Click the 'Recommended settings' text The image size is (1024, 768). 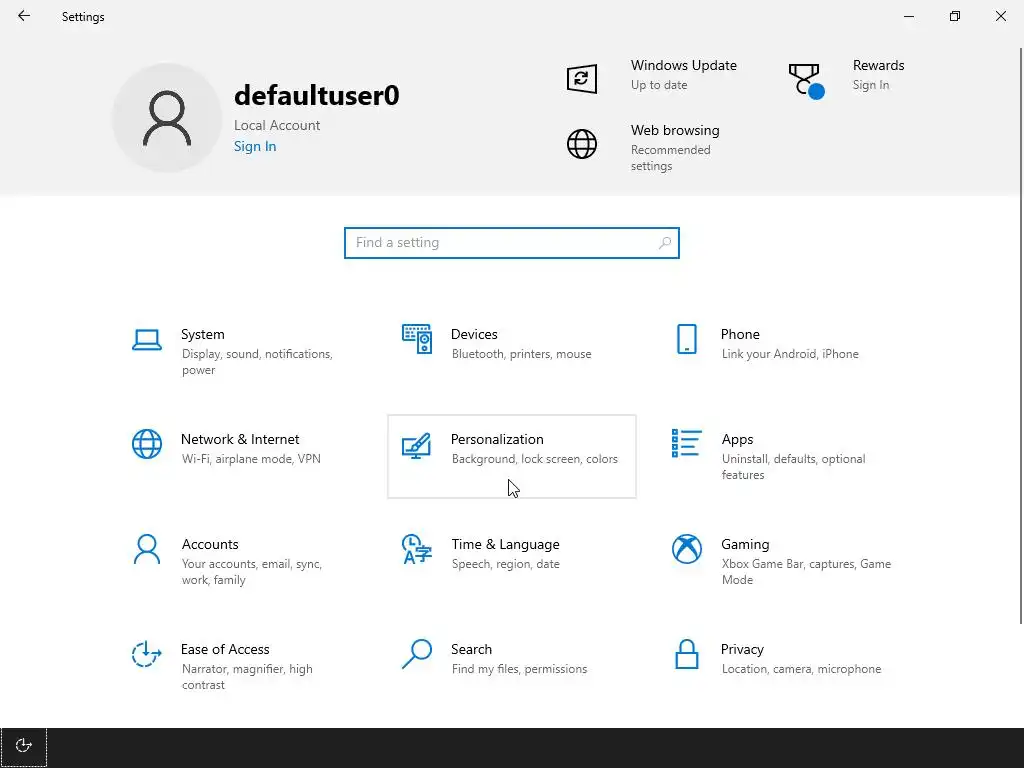(x=671, y=158)
